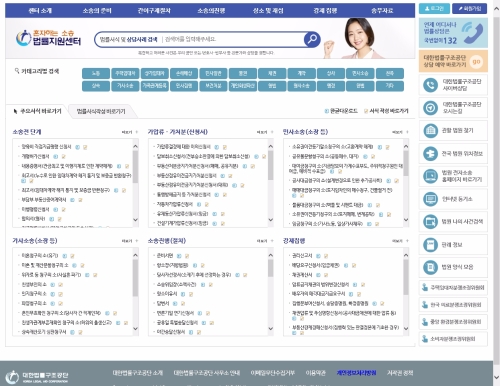500x386 pixels.
Task: Click the 로그인 button
Action: point(434,9)
